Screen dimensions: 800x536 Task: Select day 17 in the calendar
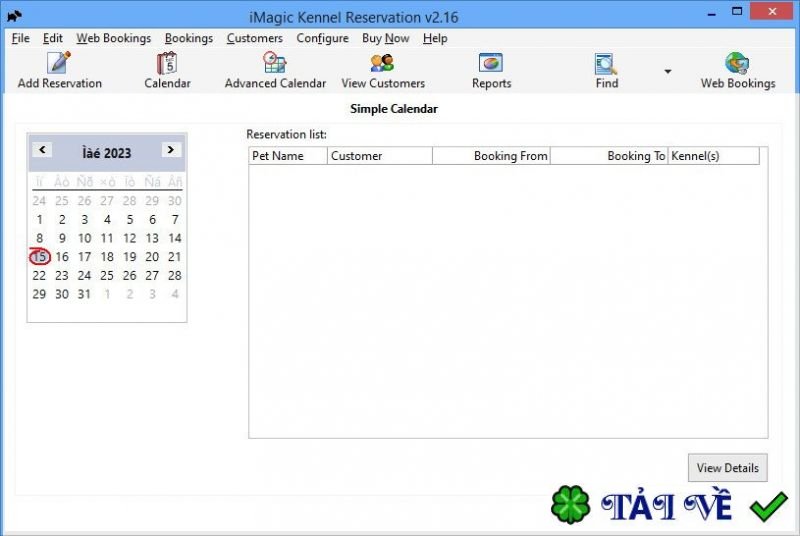[x=84, y=257]
